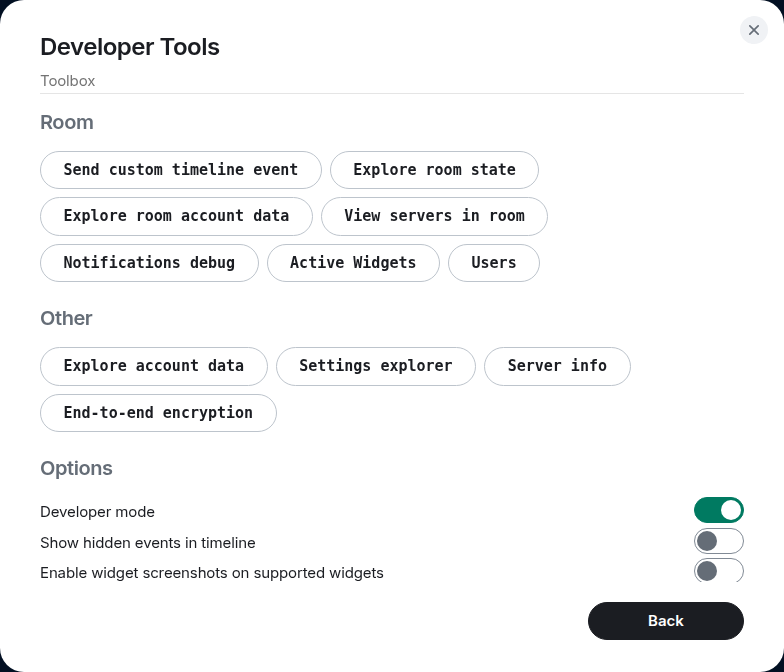Click the Toolbox subtitle text

[67, 81]
